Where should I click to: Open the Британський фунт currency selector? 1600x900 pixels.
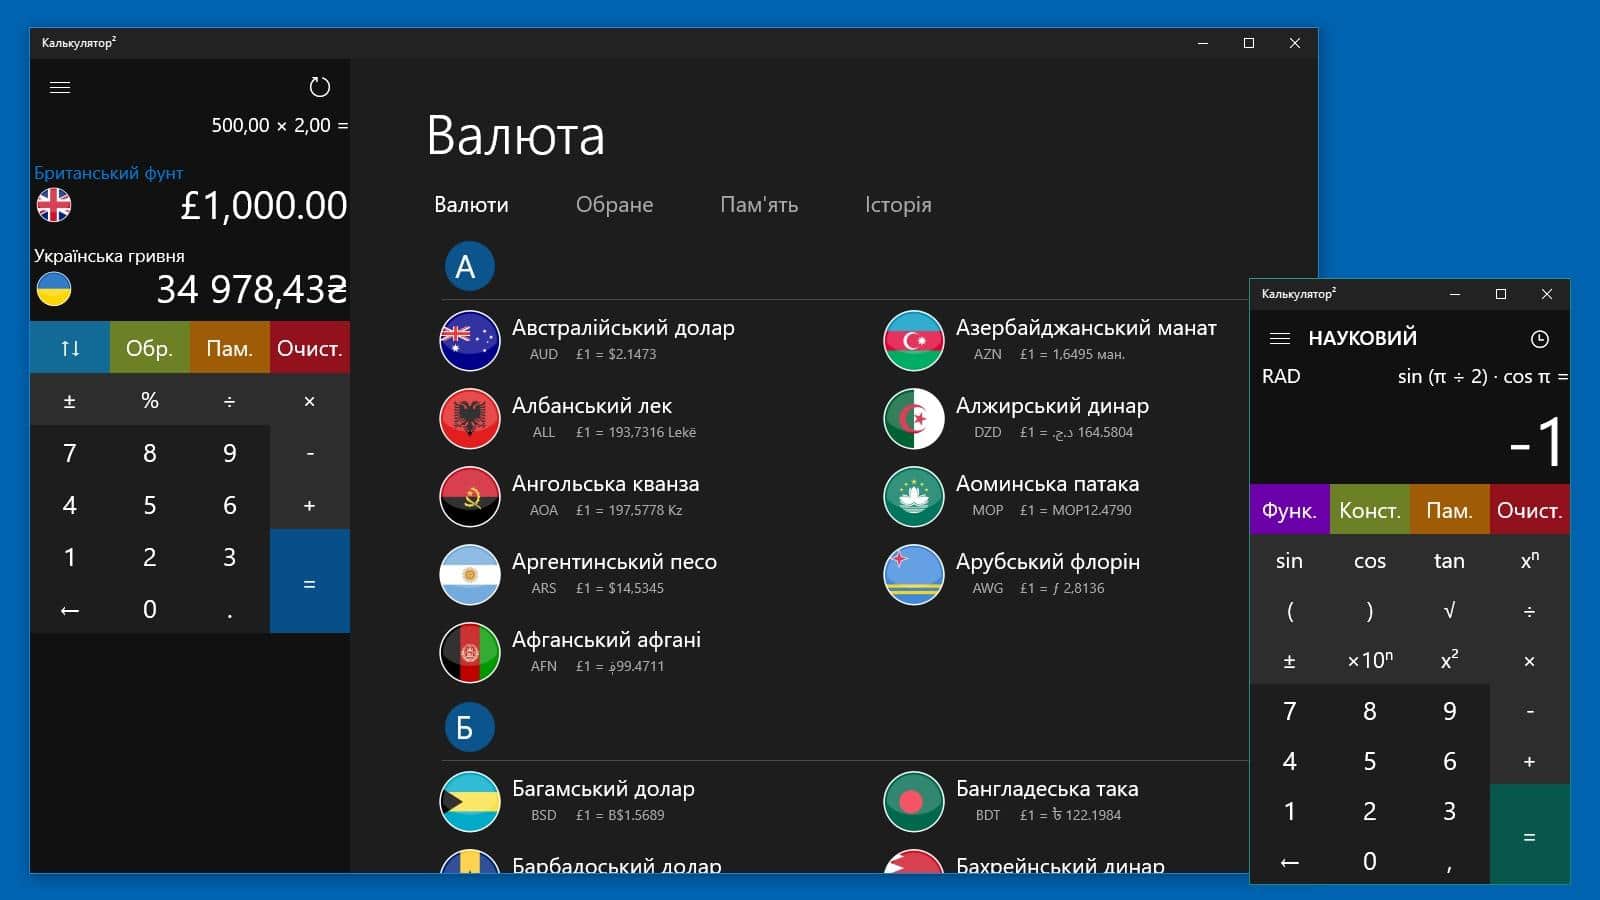[109, 173]
